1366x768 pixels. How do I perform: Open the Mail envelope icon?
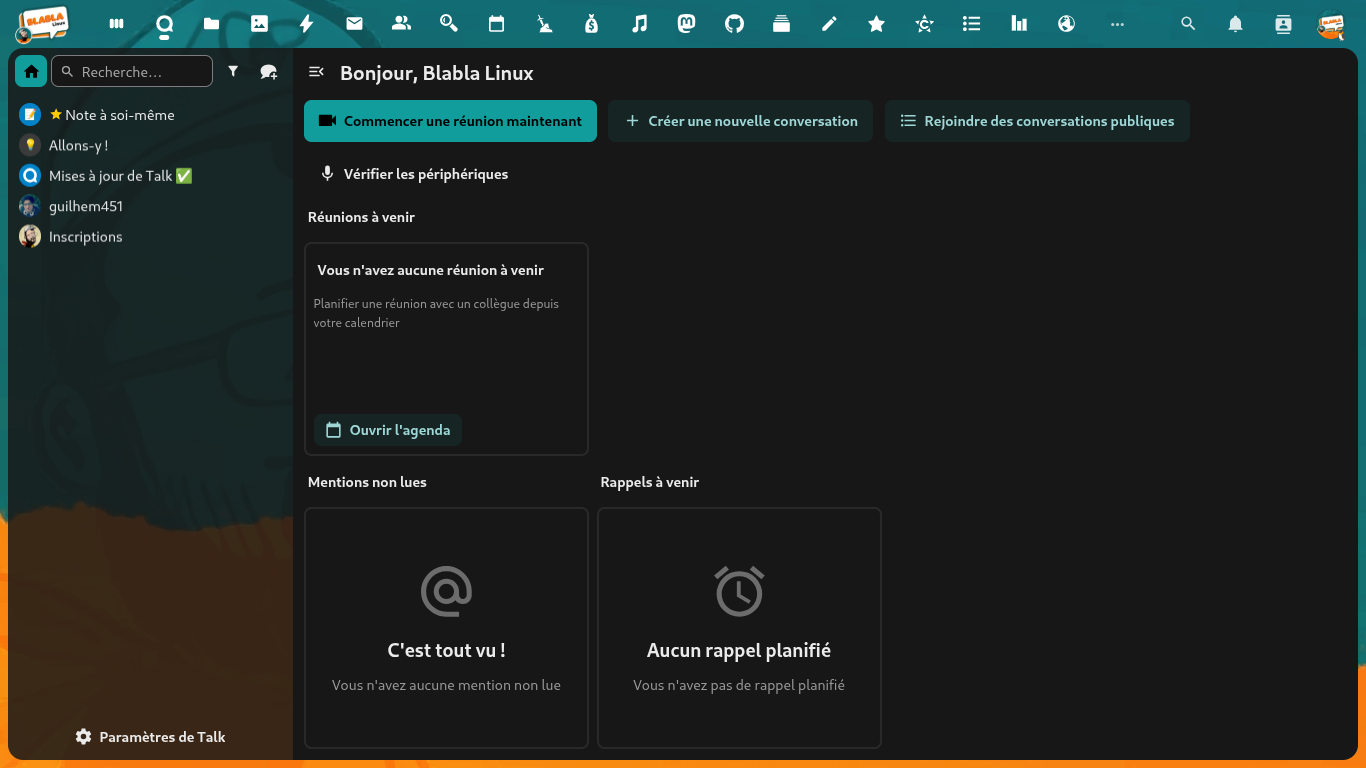tap(354, 24)
